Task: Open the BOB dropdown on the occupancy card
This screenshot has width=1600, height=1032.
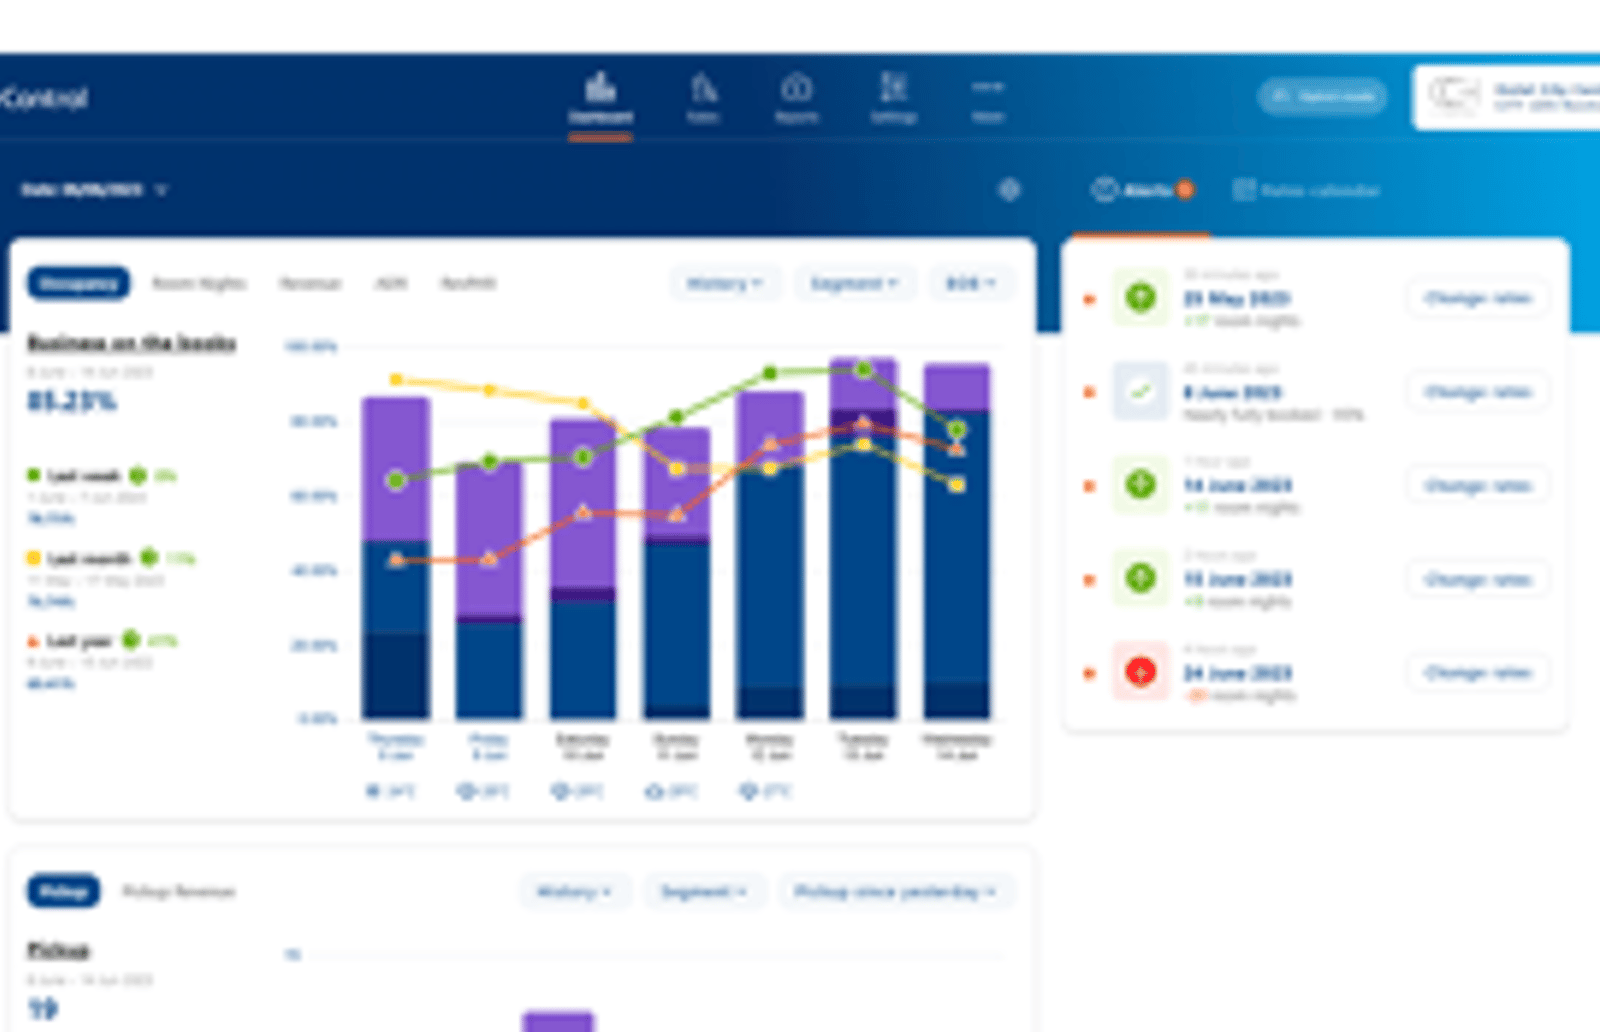Action: click(971, 283)
